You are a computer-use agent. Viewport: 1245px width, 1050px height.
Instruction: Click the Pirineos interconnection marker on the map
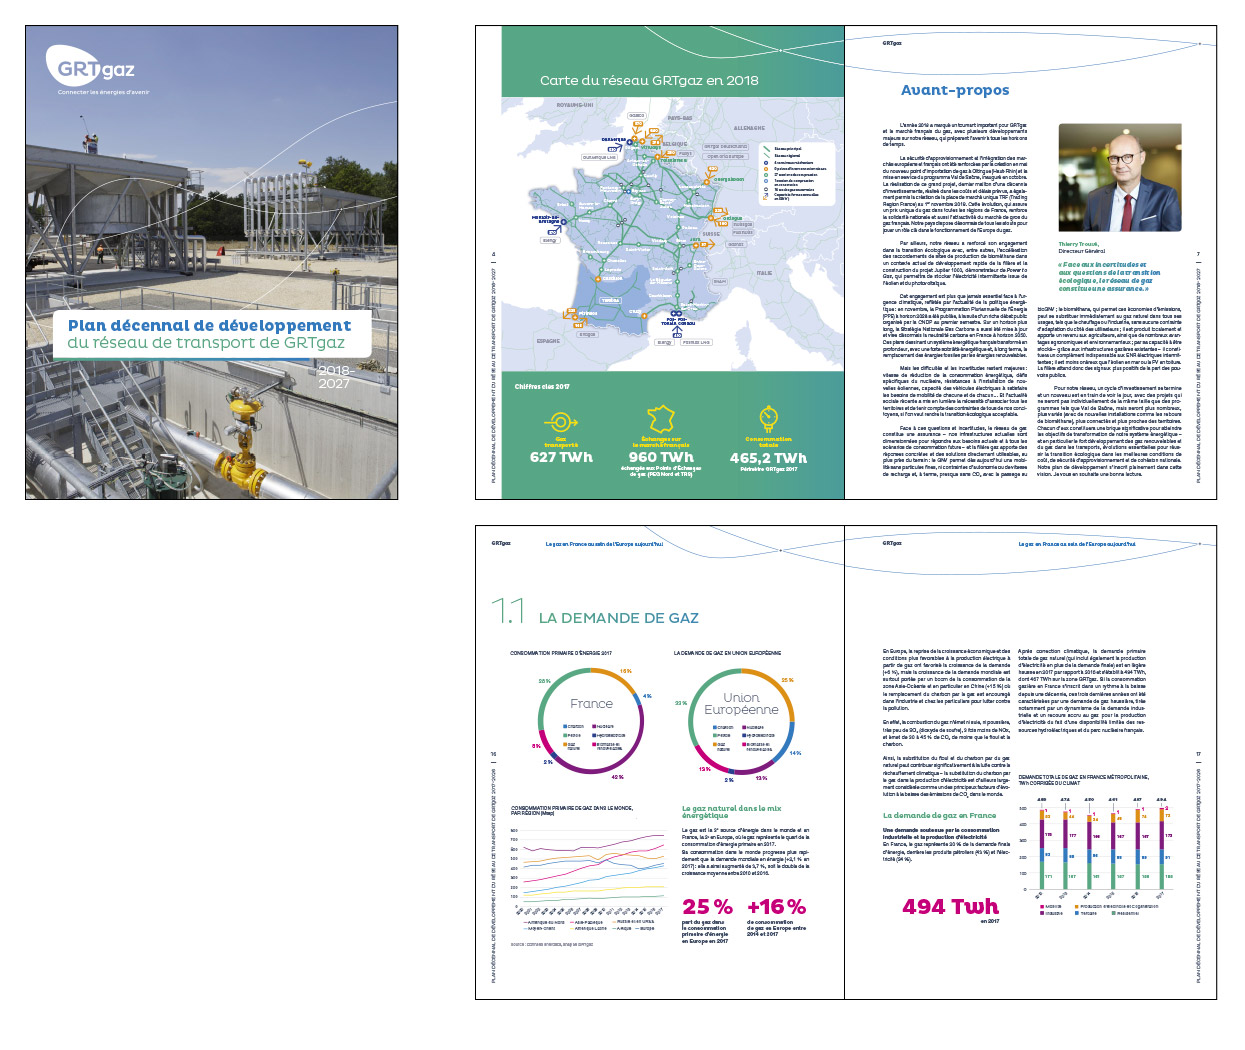tap(575, 317)
